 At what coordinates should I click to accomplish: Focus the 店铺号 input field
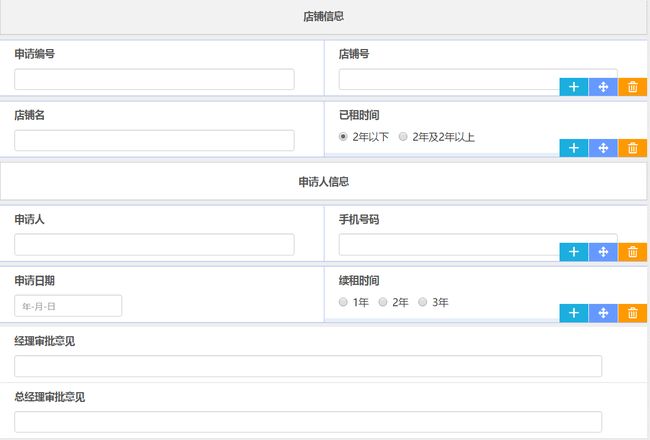click(478, 79)
